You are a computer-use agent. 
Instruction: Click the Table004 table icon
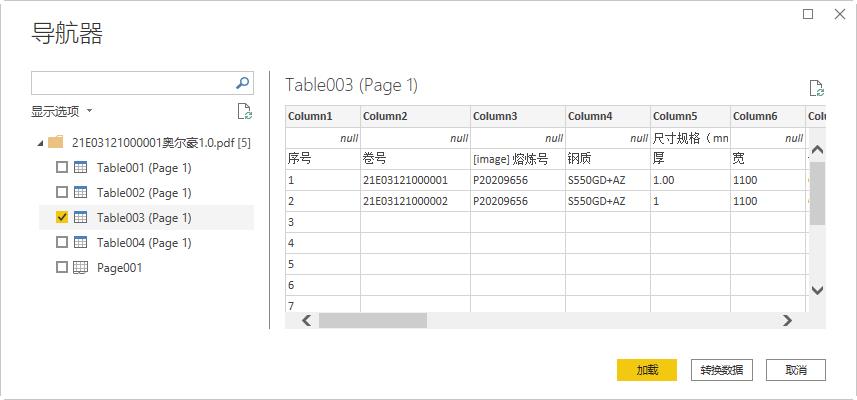click(x=81, y=243)
